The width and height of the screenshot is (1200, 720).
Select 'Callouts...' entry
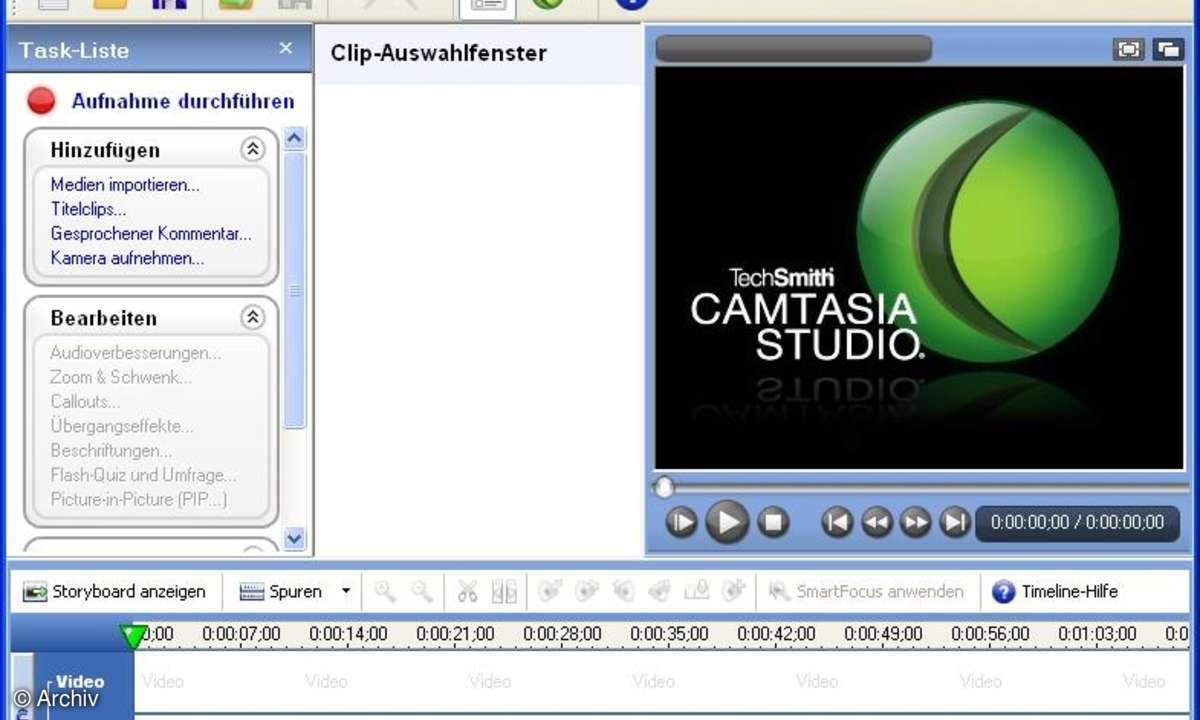tap(85, 402)
